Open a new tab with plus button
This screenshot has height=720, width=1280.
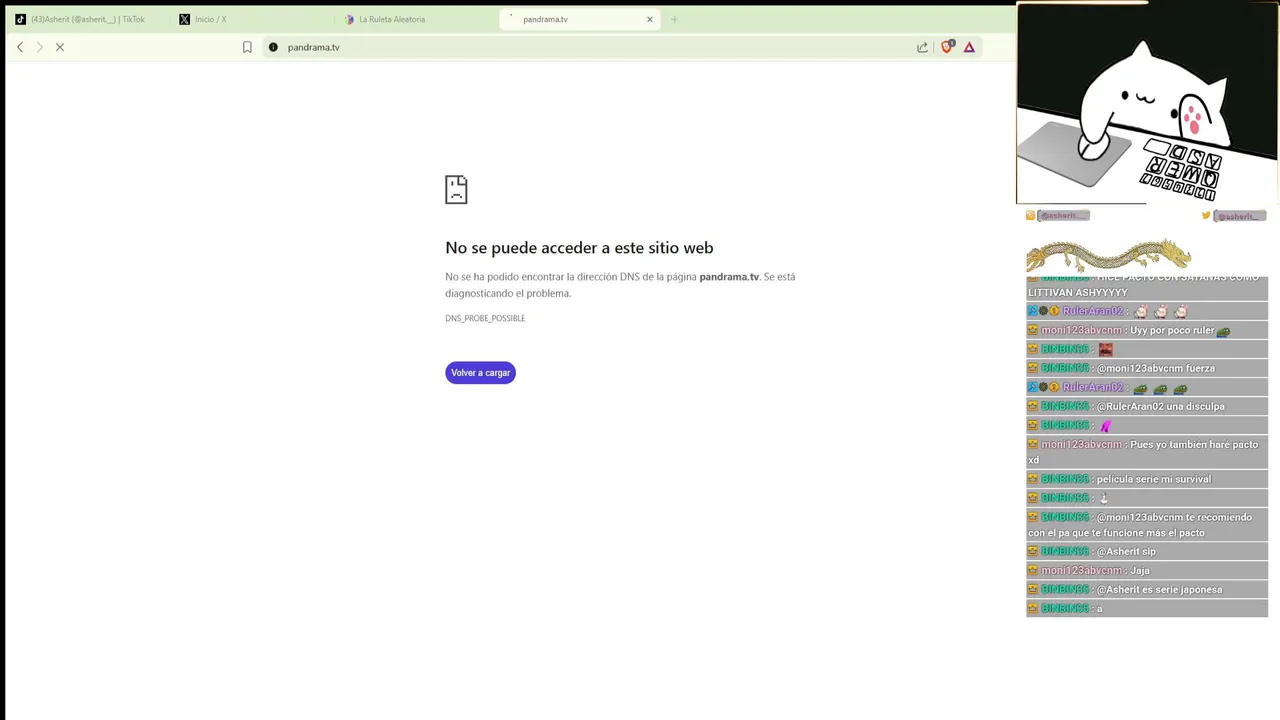pos(674,19)
